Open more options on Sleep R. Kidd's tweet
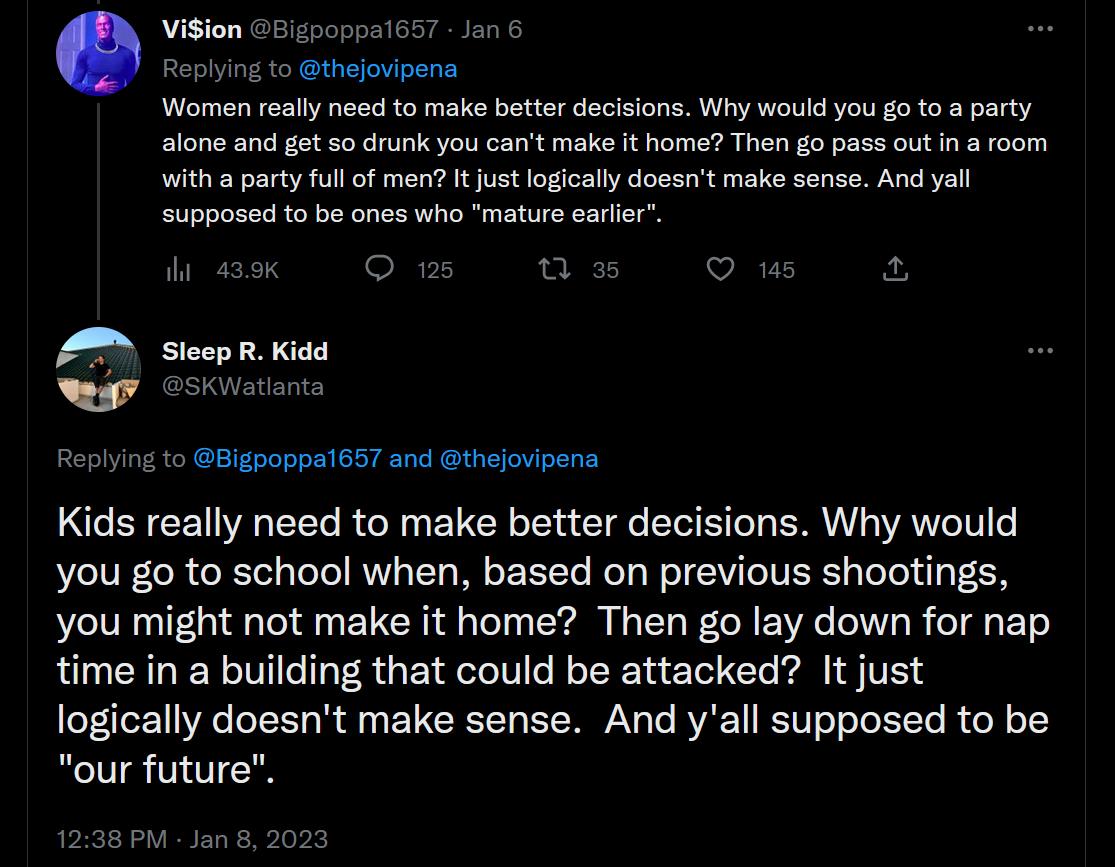The image size is (1115, 867). pos(1040,350)
